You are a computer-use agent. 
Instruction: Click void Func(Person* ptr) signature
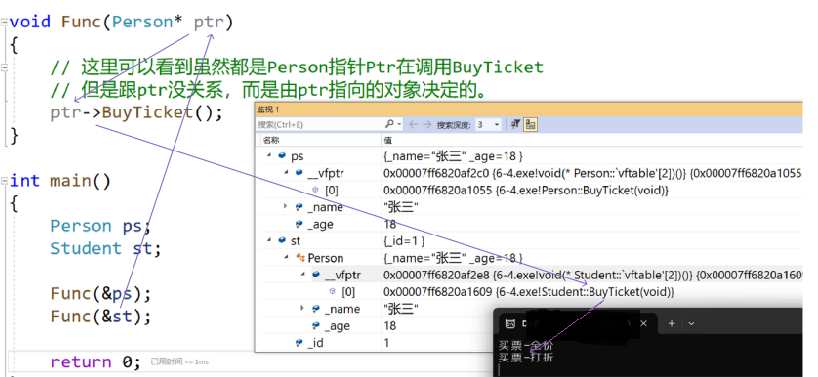tap(121, 22)
